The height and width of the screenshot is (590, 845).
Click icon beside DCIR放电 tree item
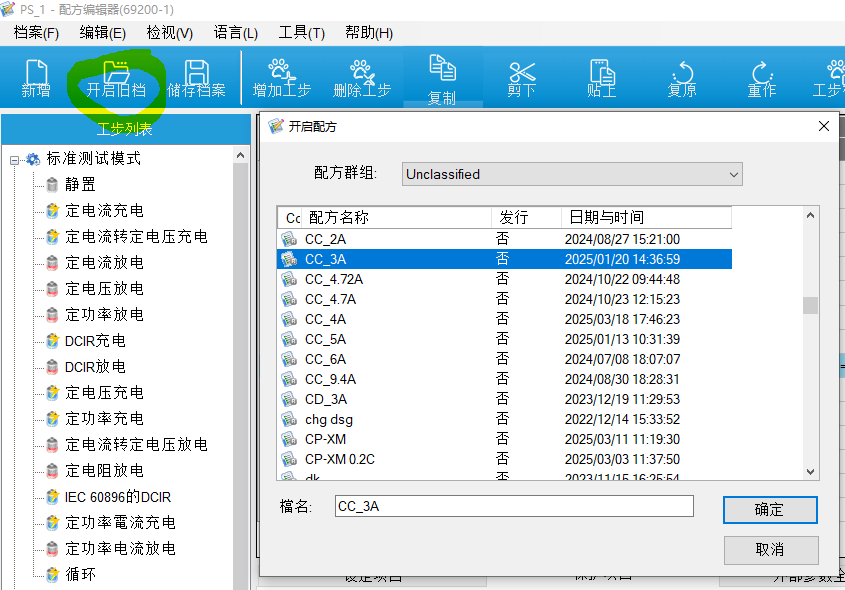52,367
